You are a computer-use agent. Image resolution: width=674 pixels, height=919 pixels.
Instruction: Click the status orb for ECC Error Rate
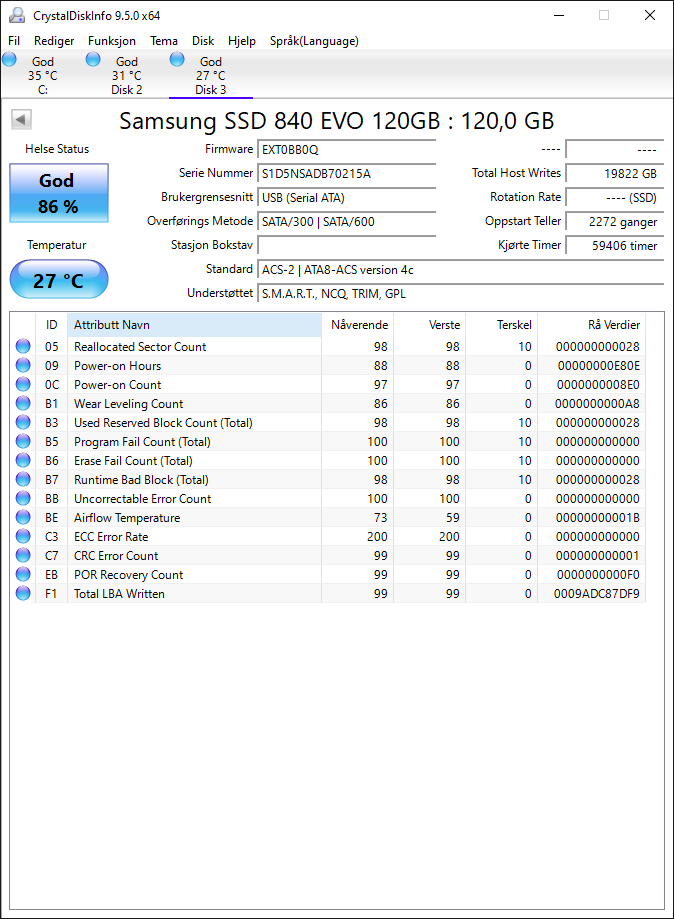click(x=23, y=536)
